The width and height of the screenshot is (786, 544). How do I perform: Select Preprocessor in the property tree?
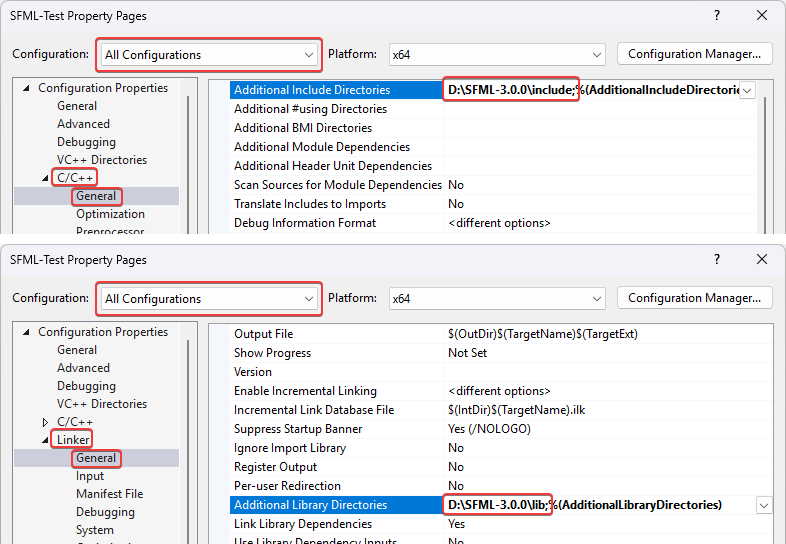click(x=110, y=231)
